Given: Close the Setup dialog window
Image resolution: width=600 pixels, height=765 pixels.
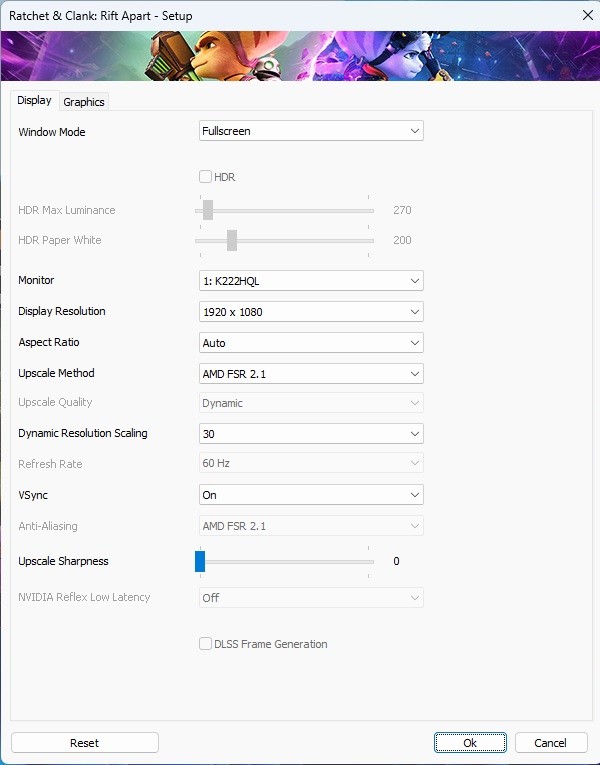Looking at the screenshot, I should pyautogui.click(x=588, y=15).
